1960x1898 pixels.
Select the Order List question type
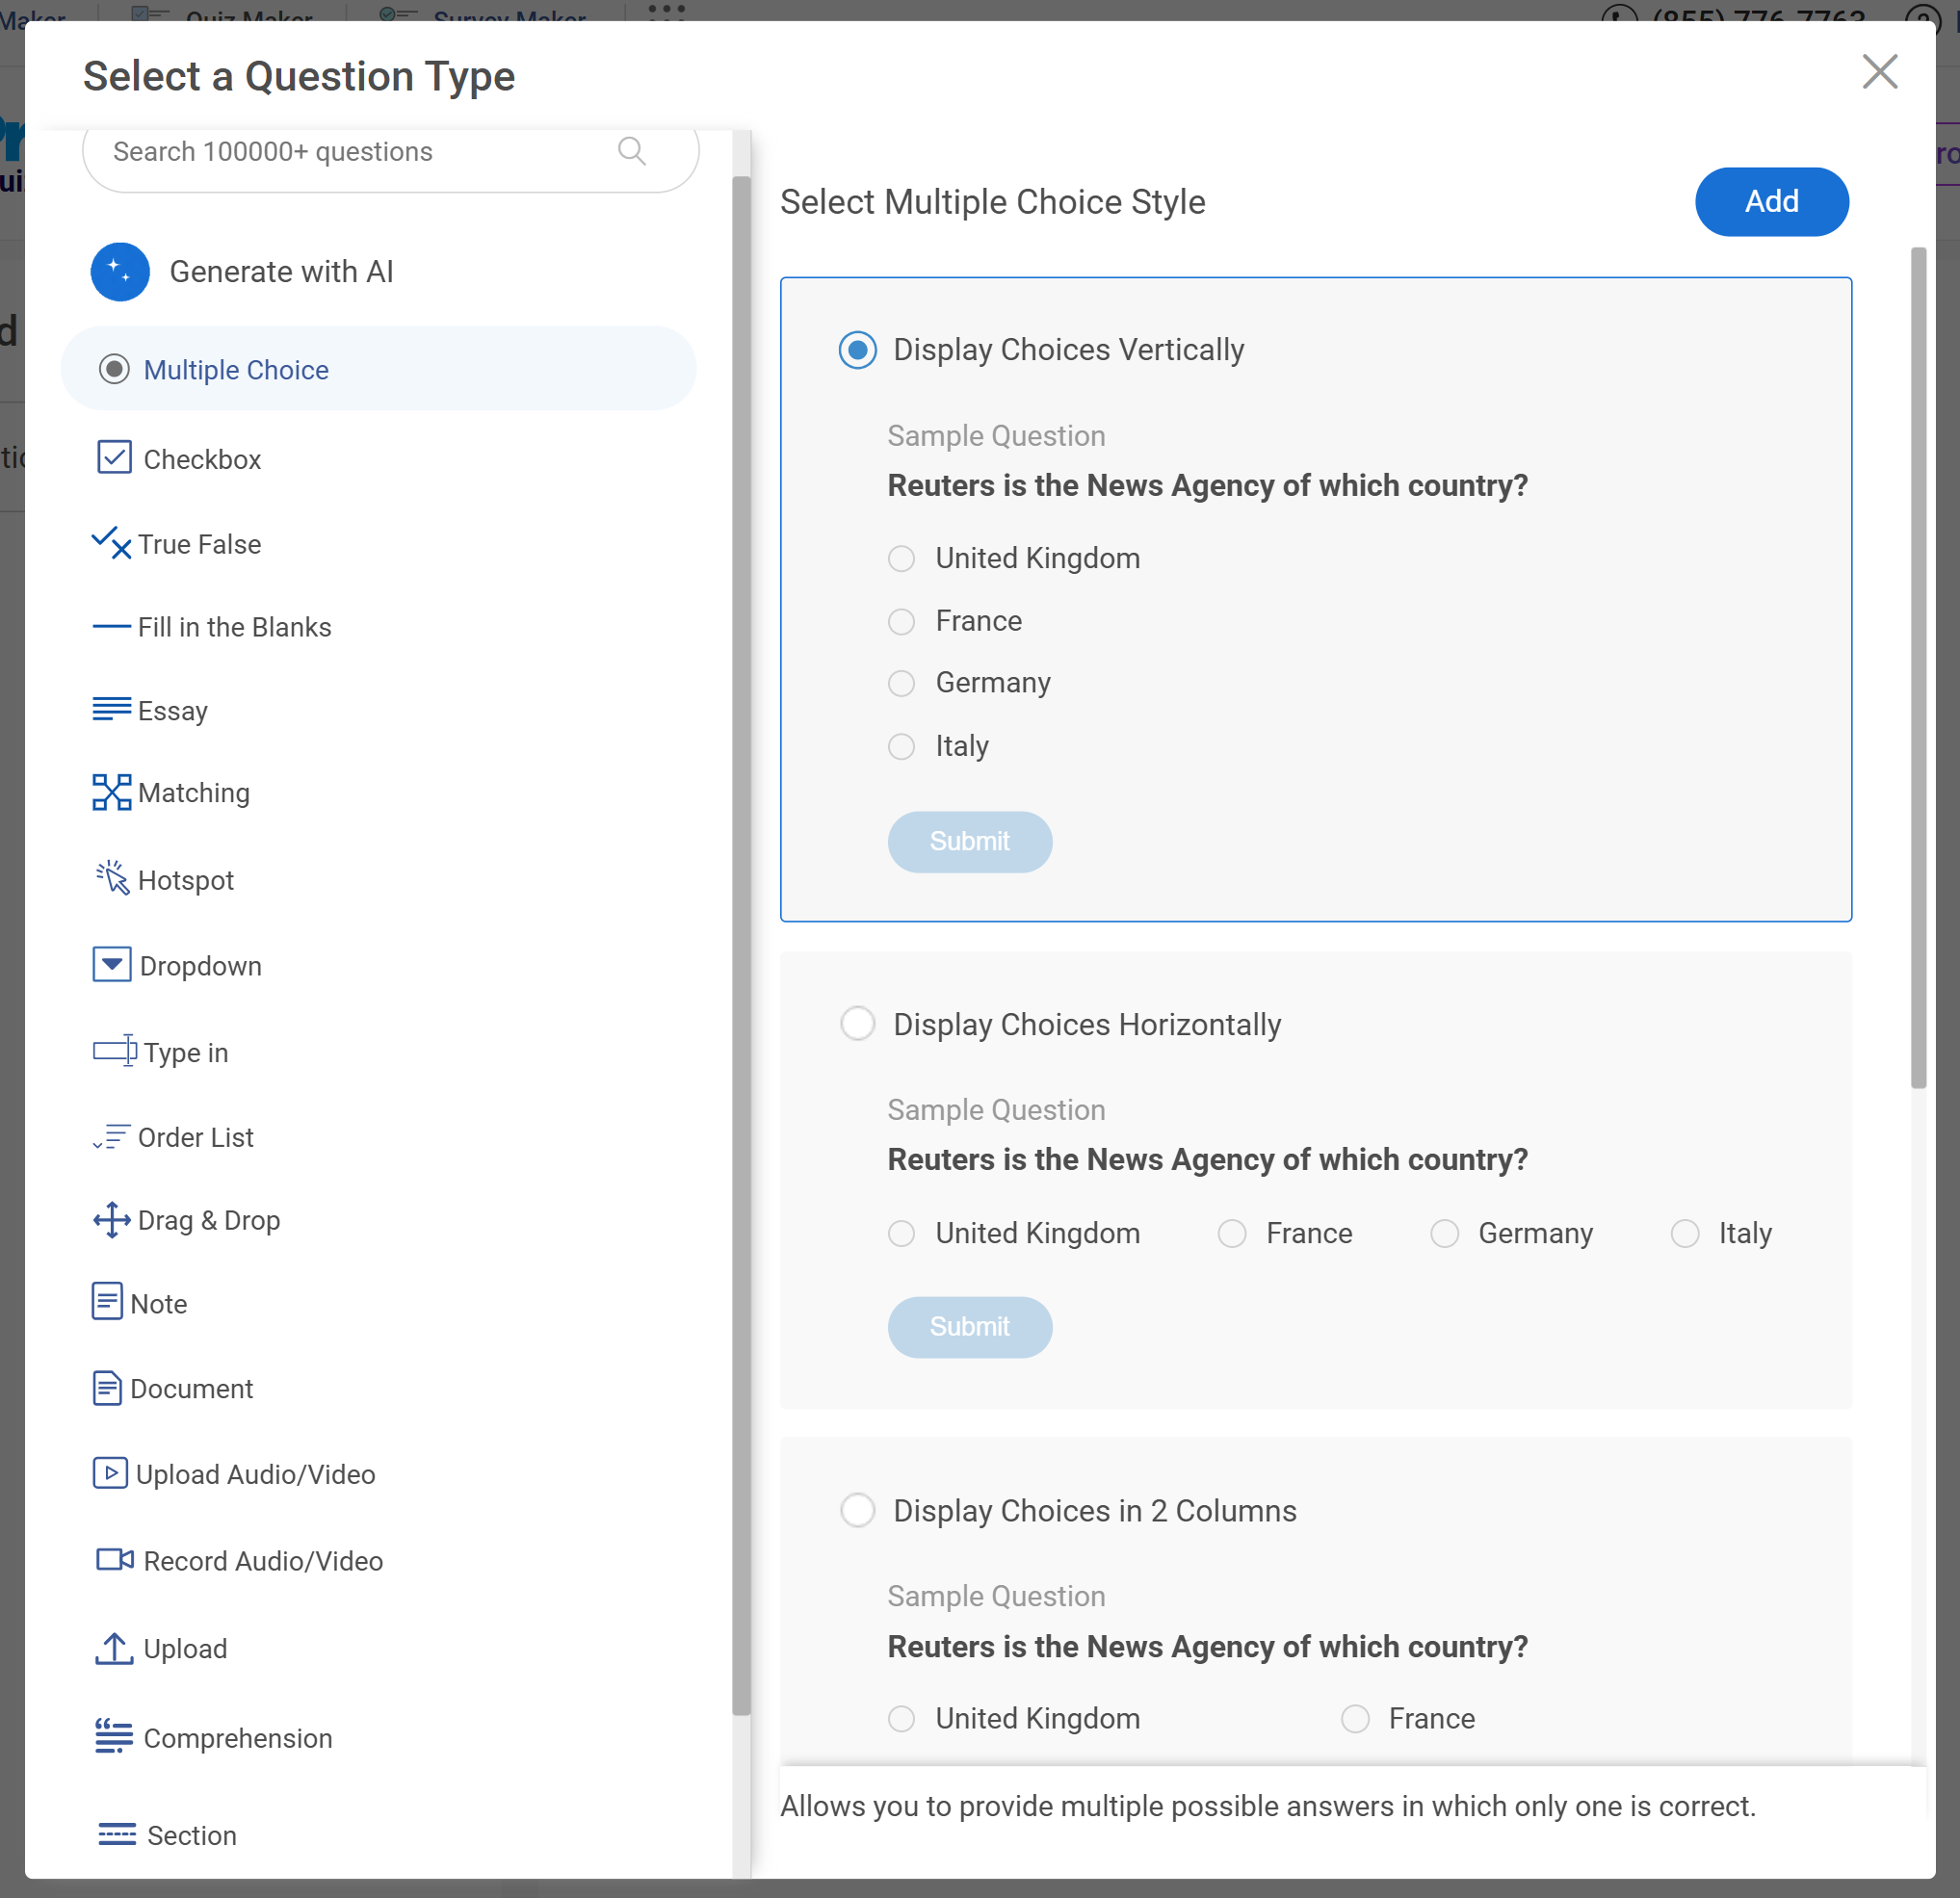pyautogui.click(x=195, y=1137)
